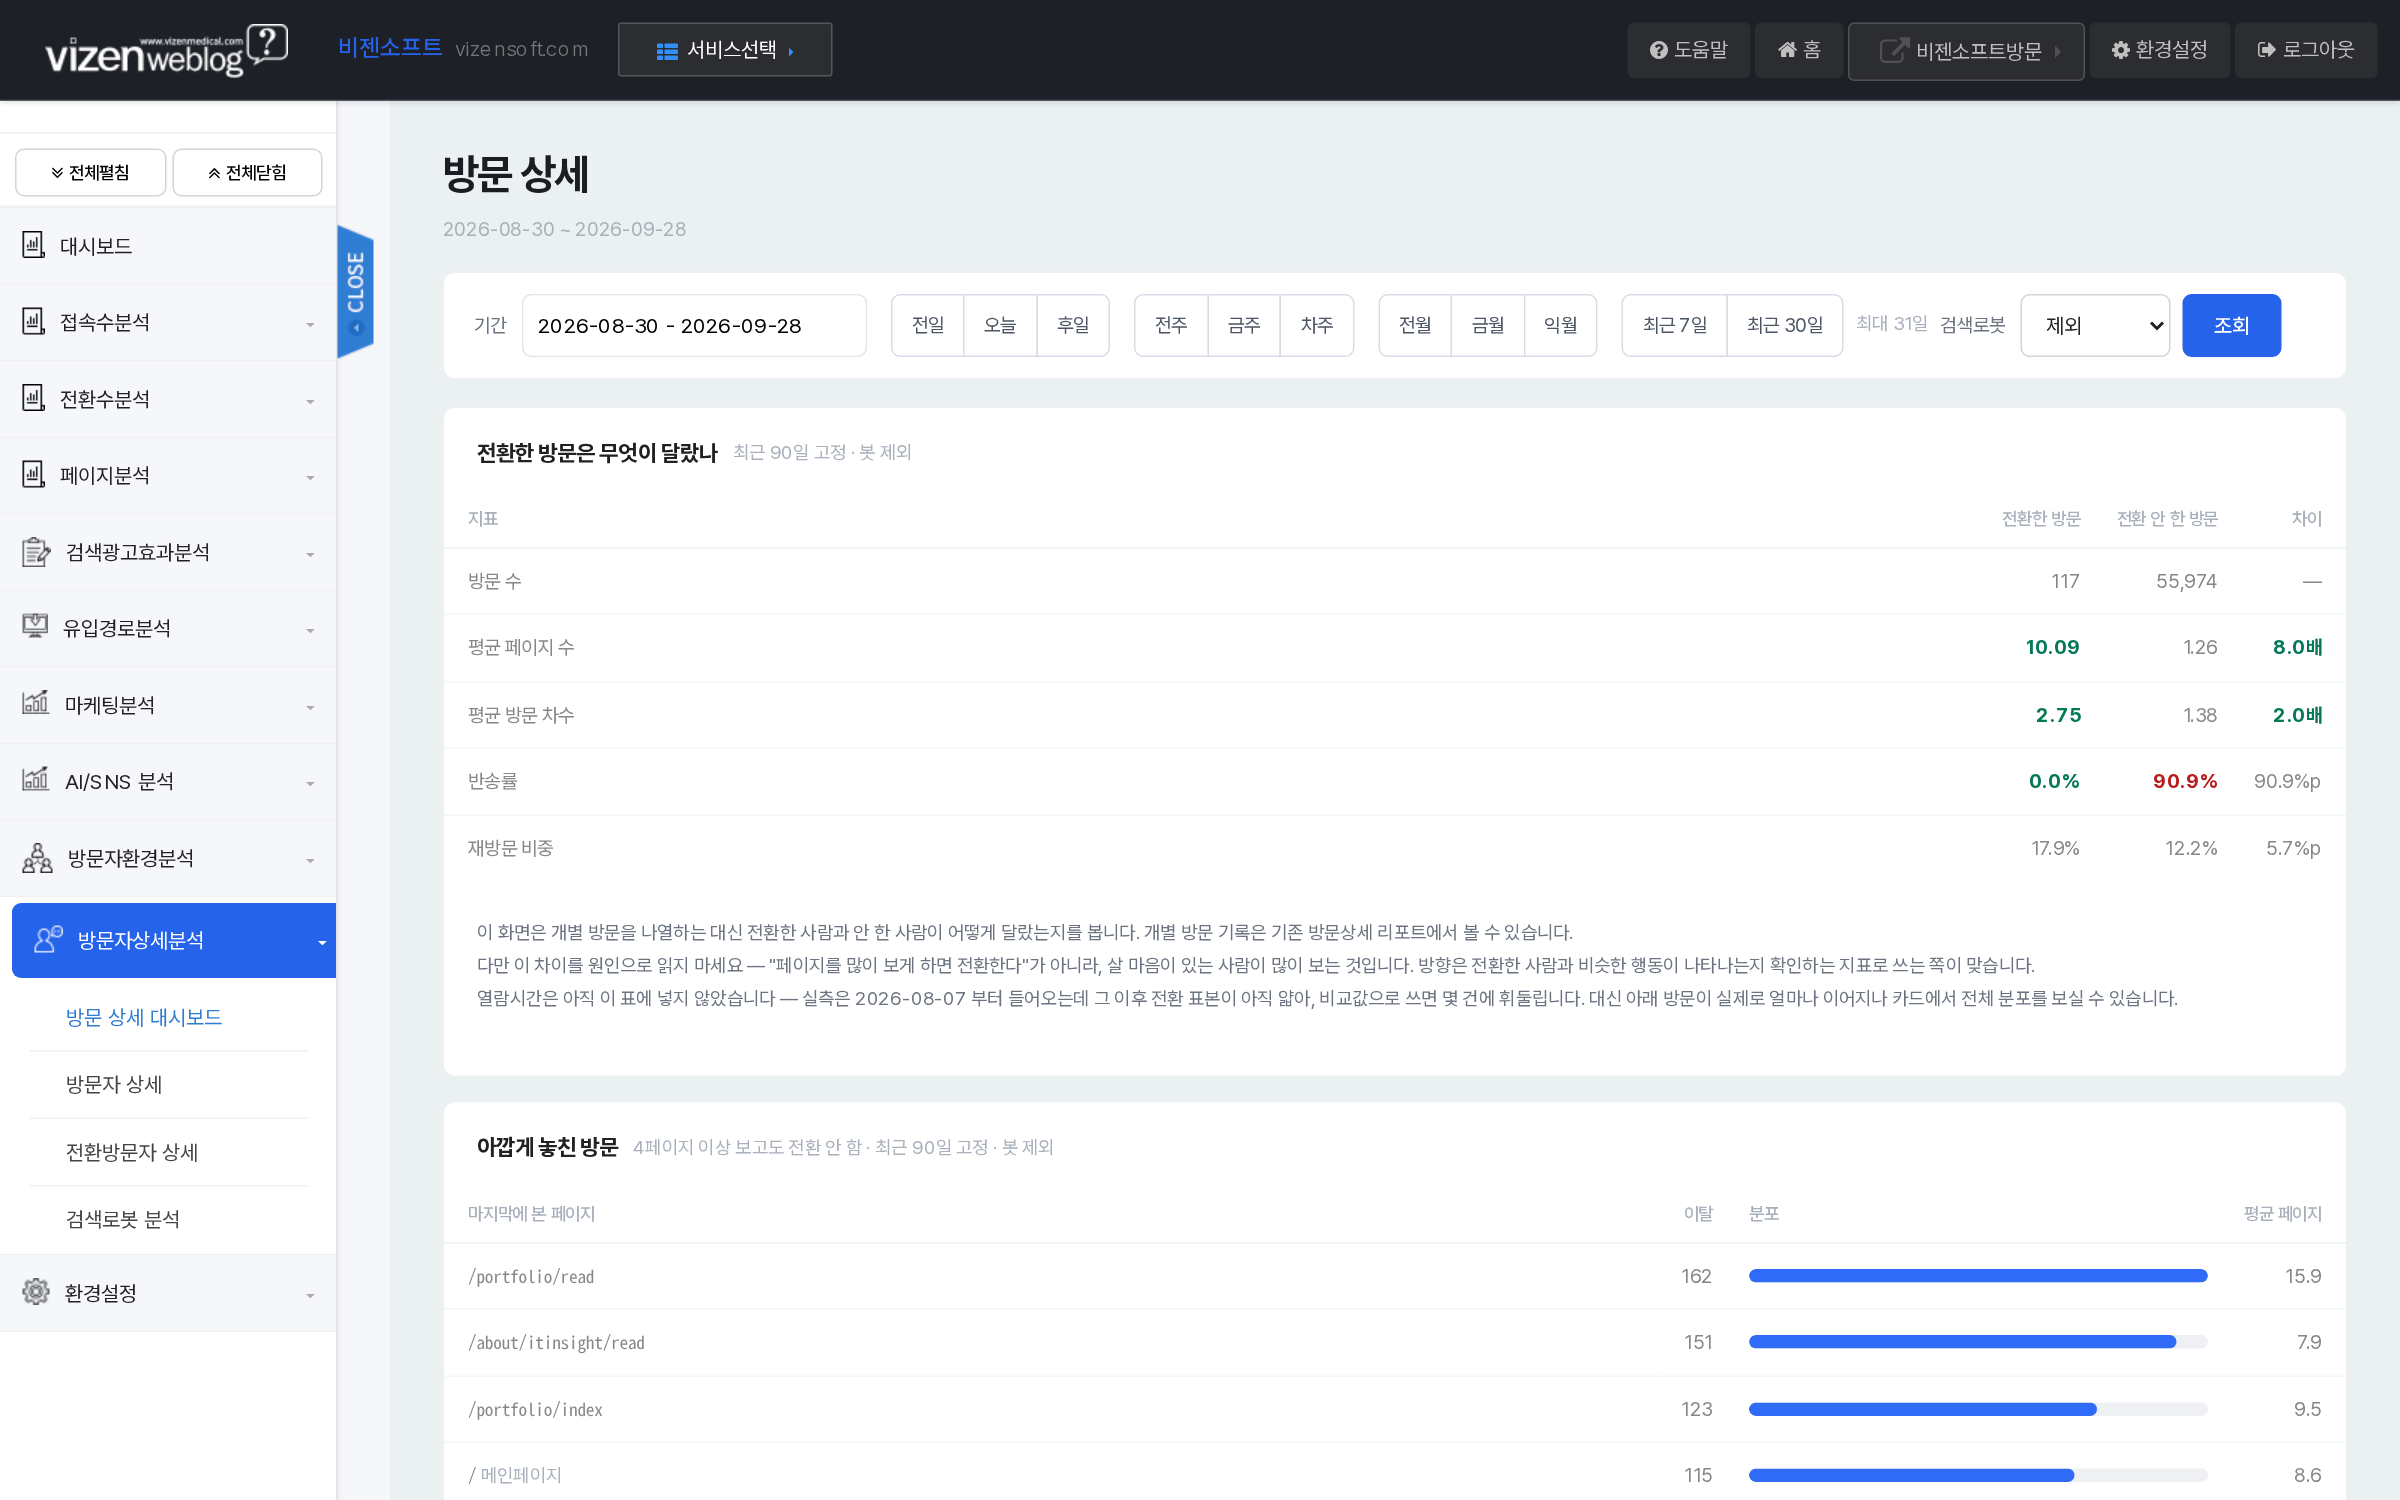Click the 기간 date range input field
Image resolution: width=2400 pixels, height=1500 pixels.
(x=694, y=325)
